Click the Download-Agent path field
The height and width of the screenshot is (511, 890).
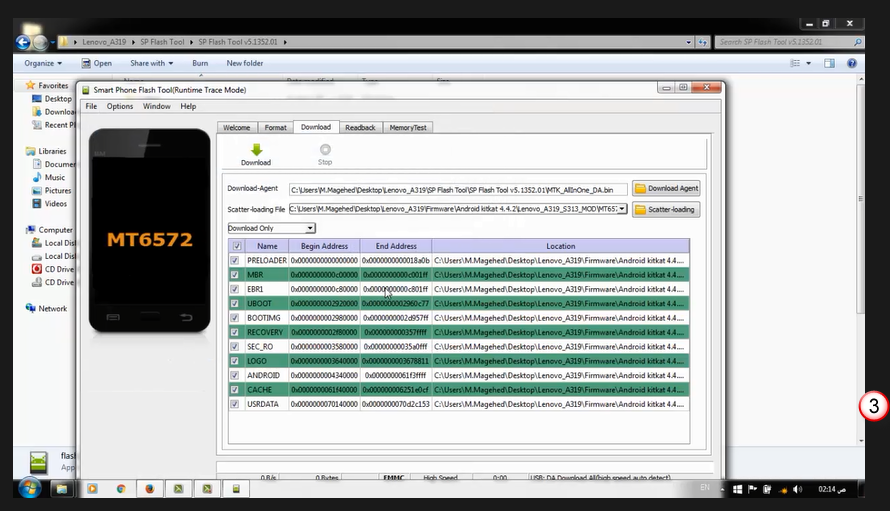(x=458, y=190)
